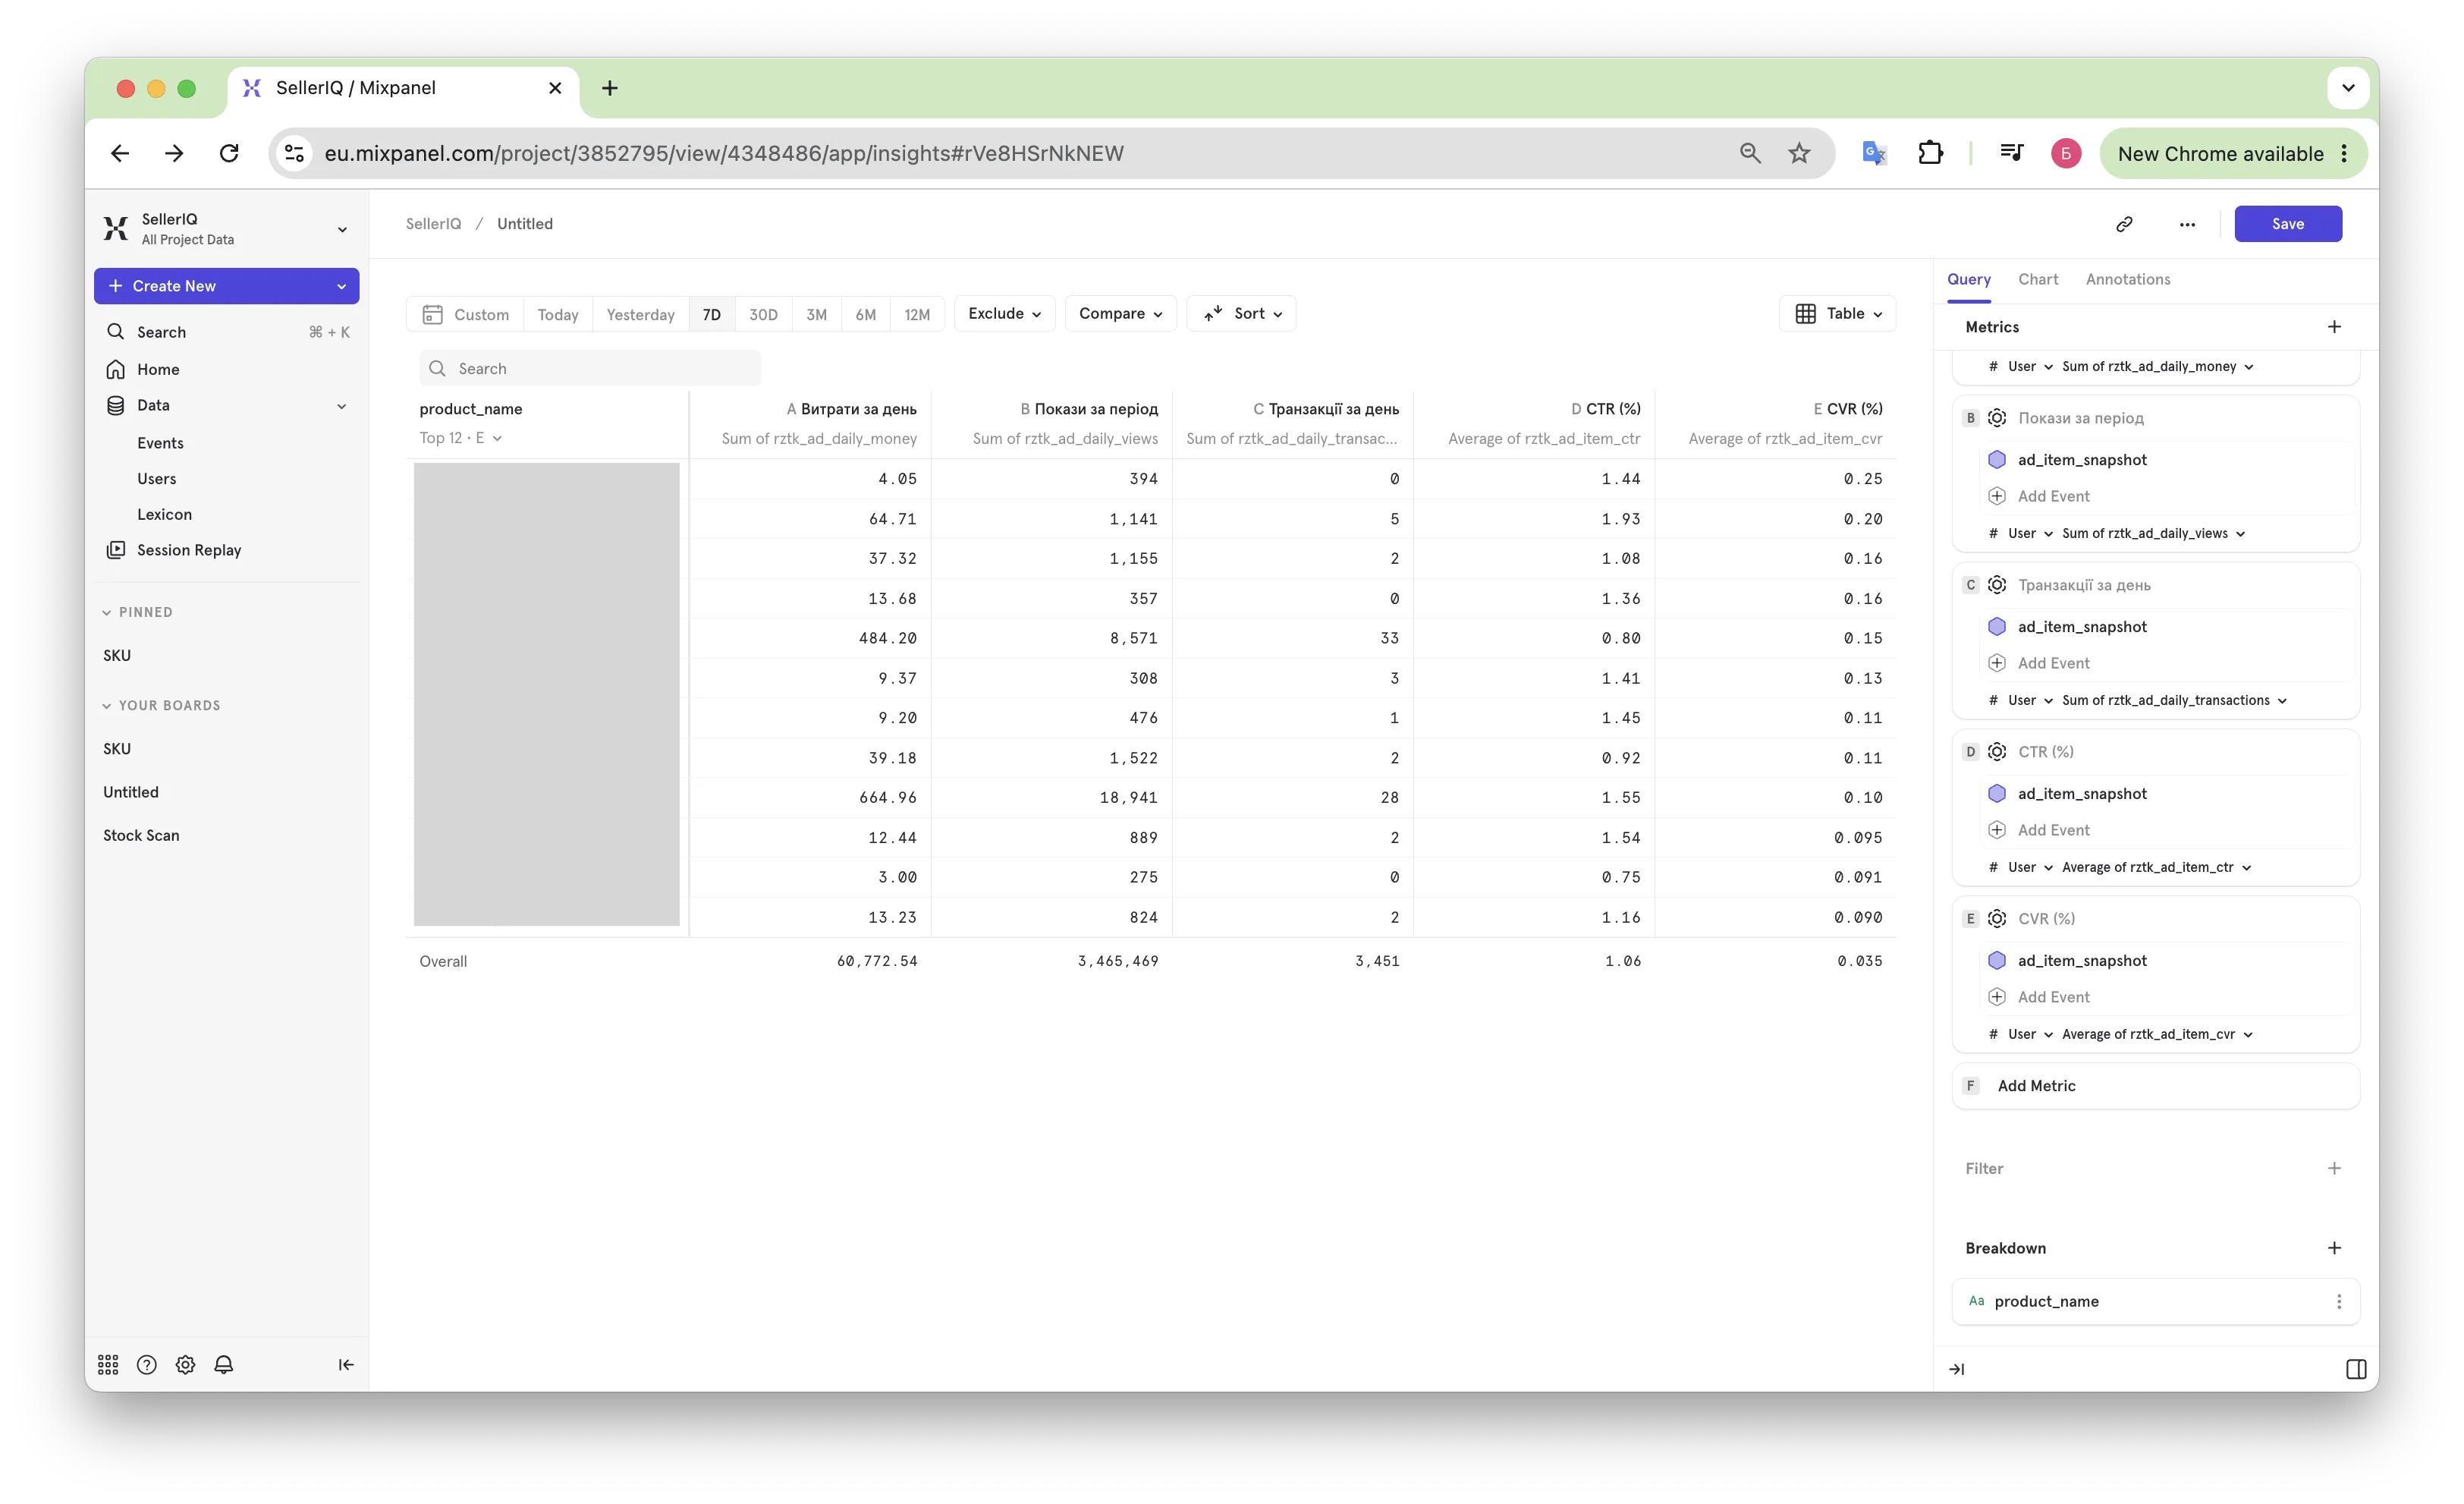Toggle the split panel layout icon
2464x1504 pixels.
2356,1369
